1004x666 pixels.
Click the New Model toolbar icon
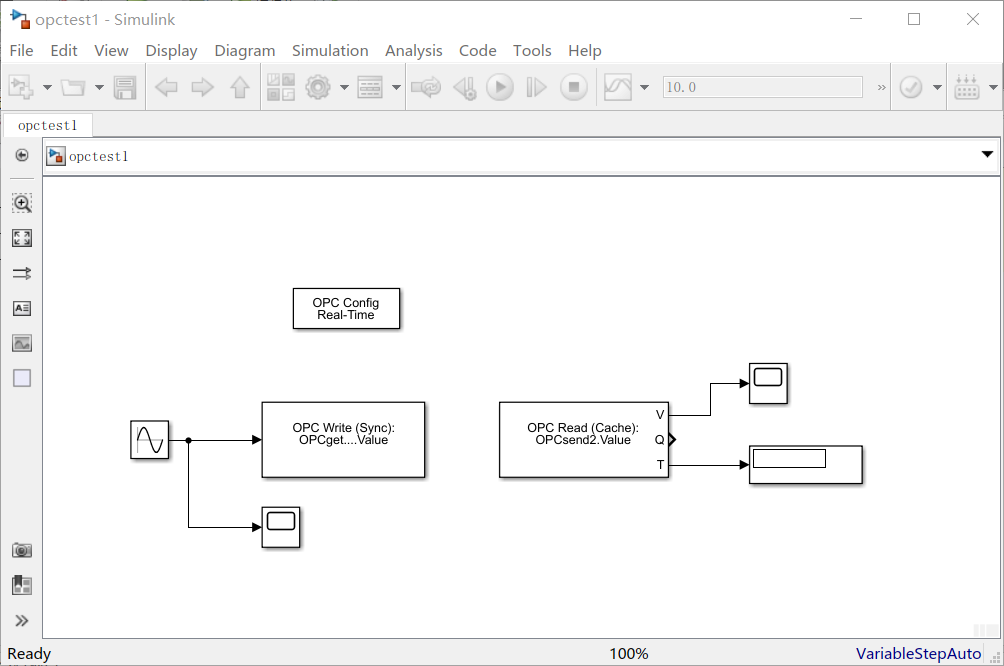(x=21, y=87)
